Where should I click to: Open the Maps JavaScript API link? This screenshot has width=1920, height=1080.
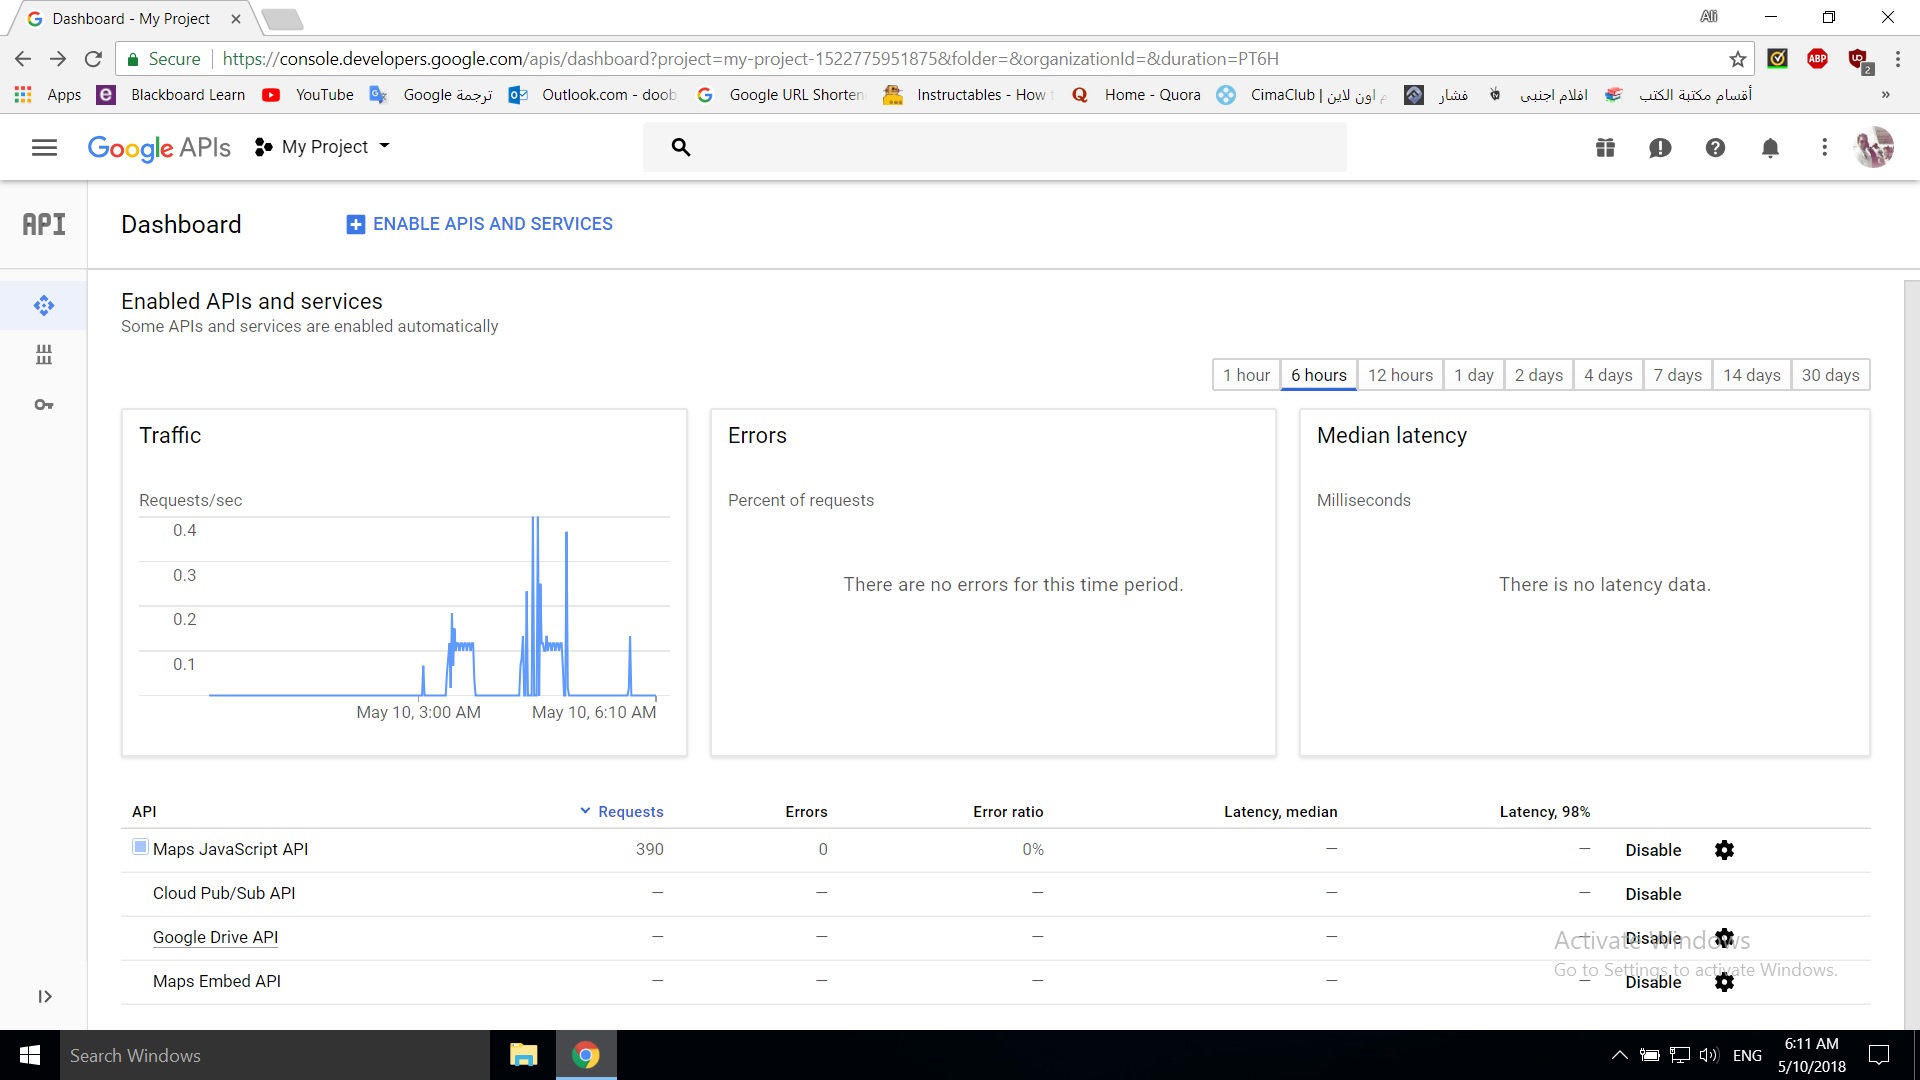(230, 849)
